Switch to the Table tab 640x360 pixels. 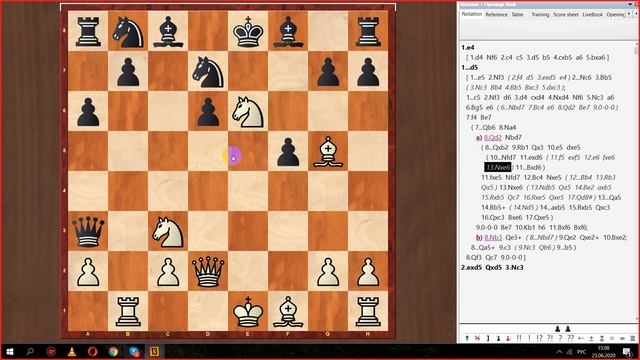[517, 14]
